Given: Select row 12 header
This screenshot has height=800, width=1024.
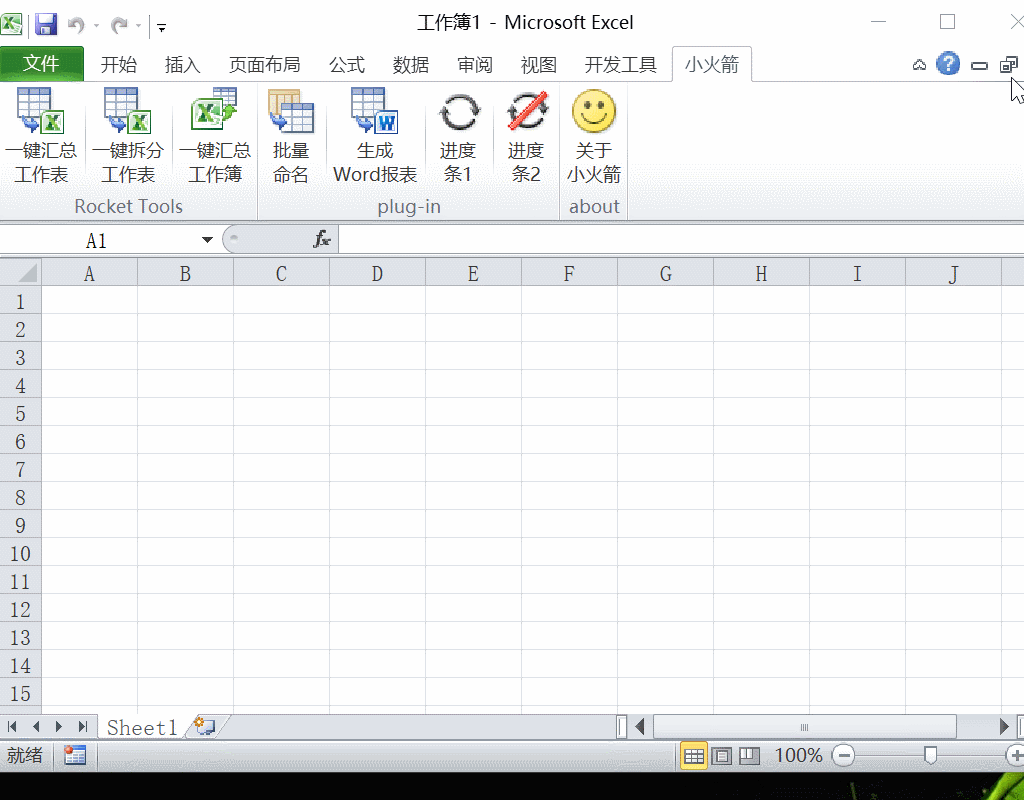Looking at the screenshot, I should pos(21,609).
